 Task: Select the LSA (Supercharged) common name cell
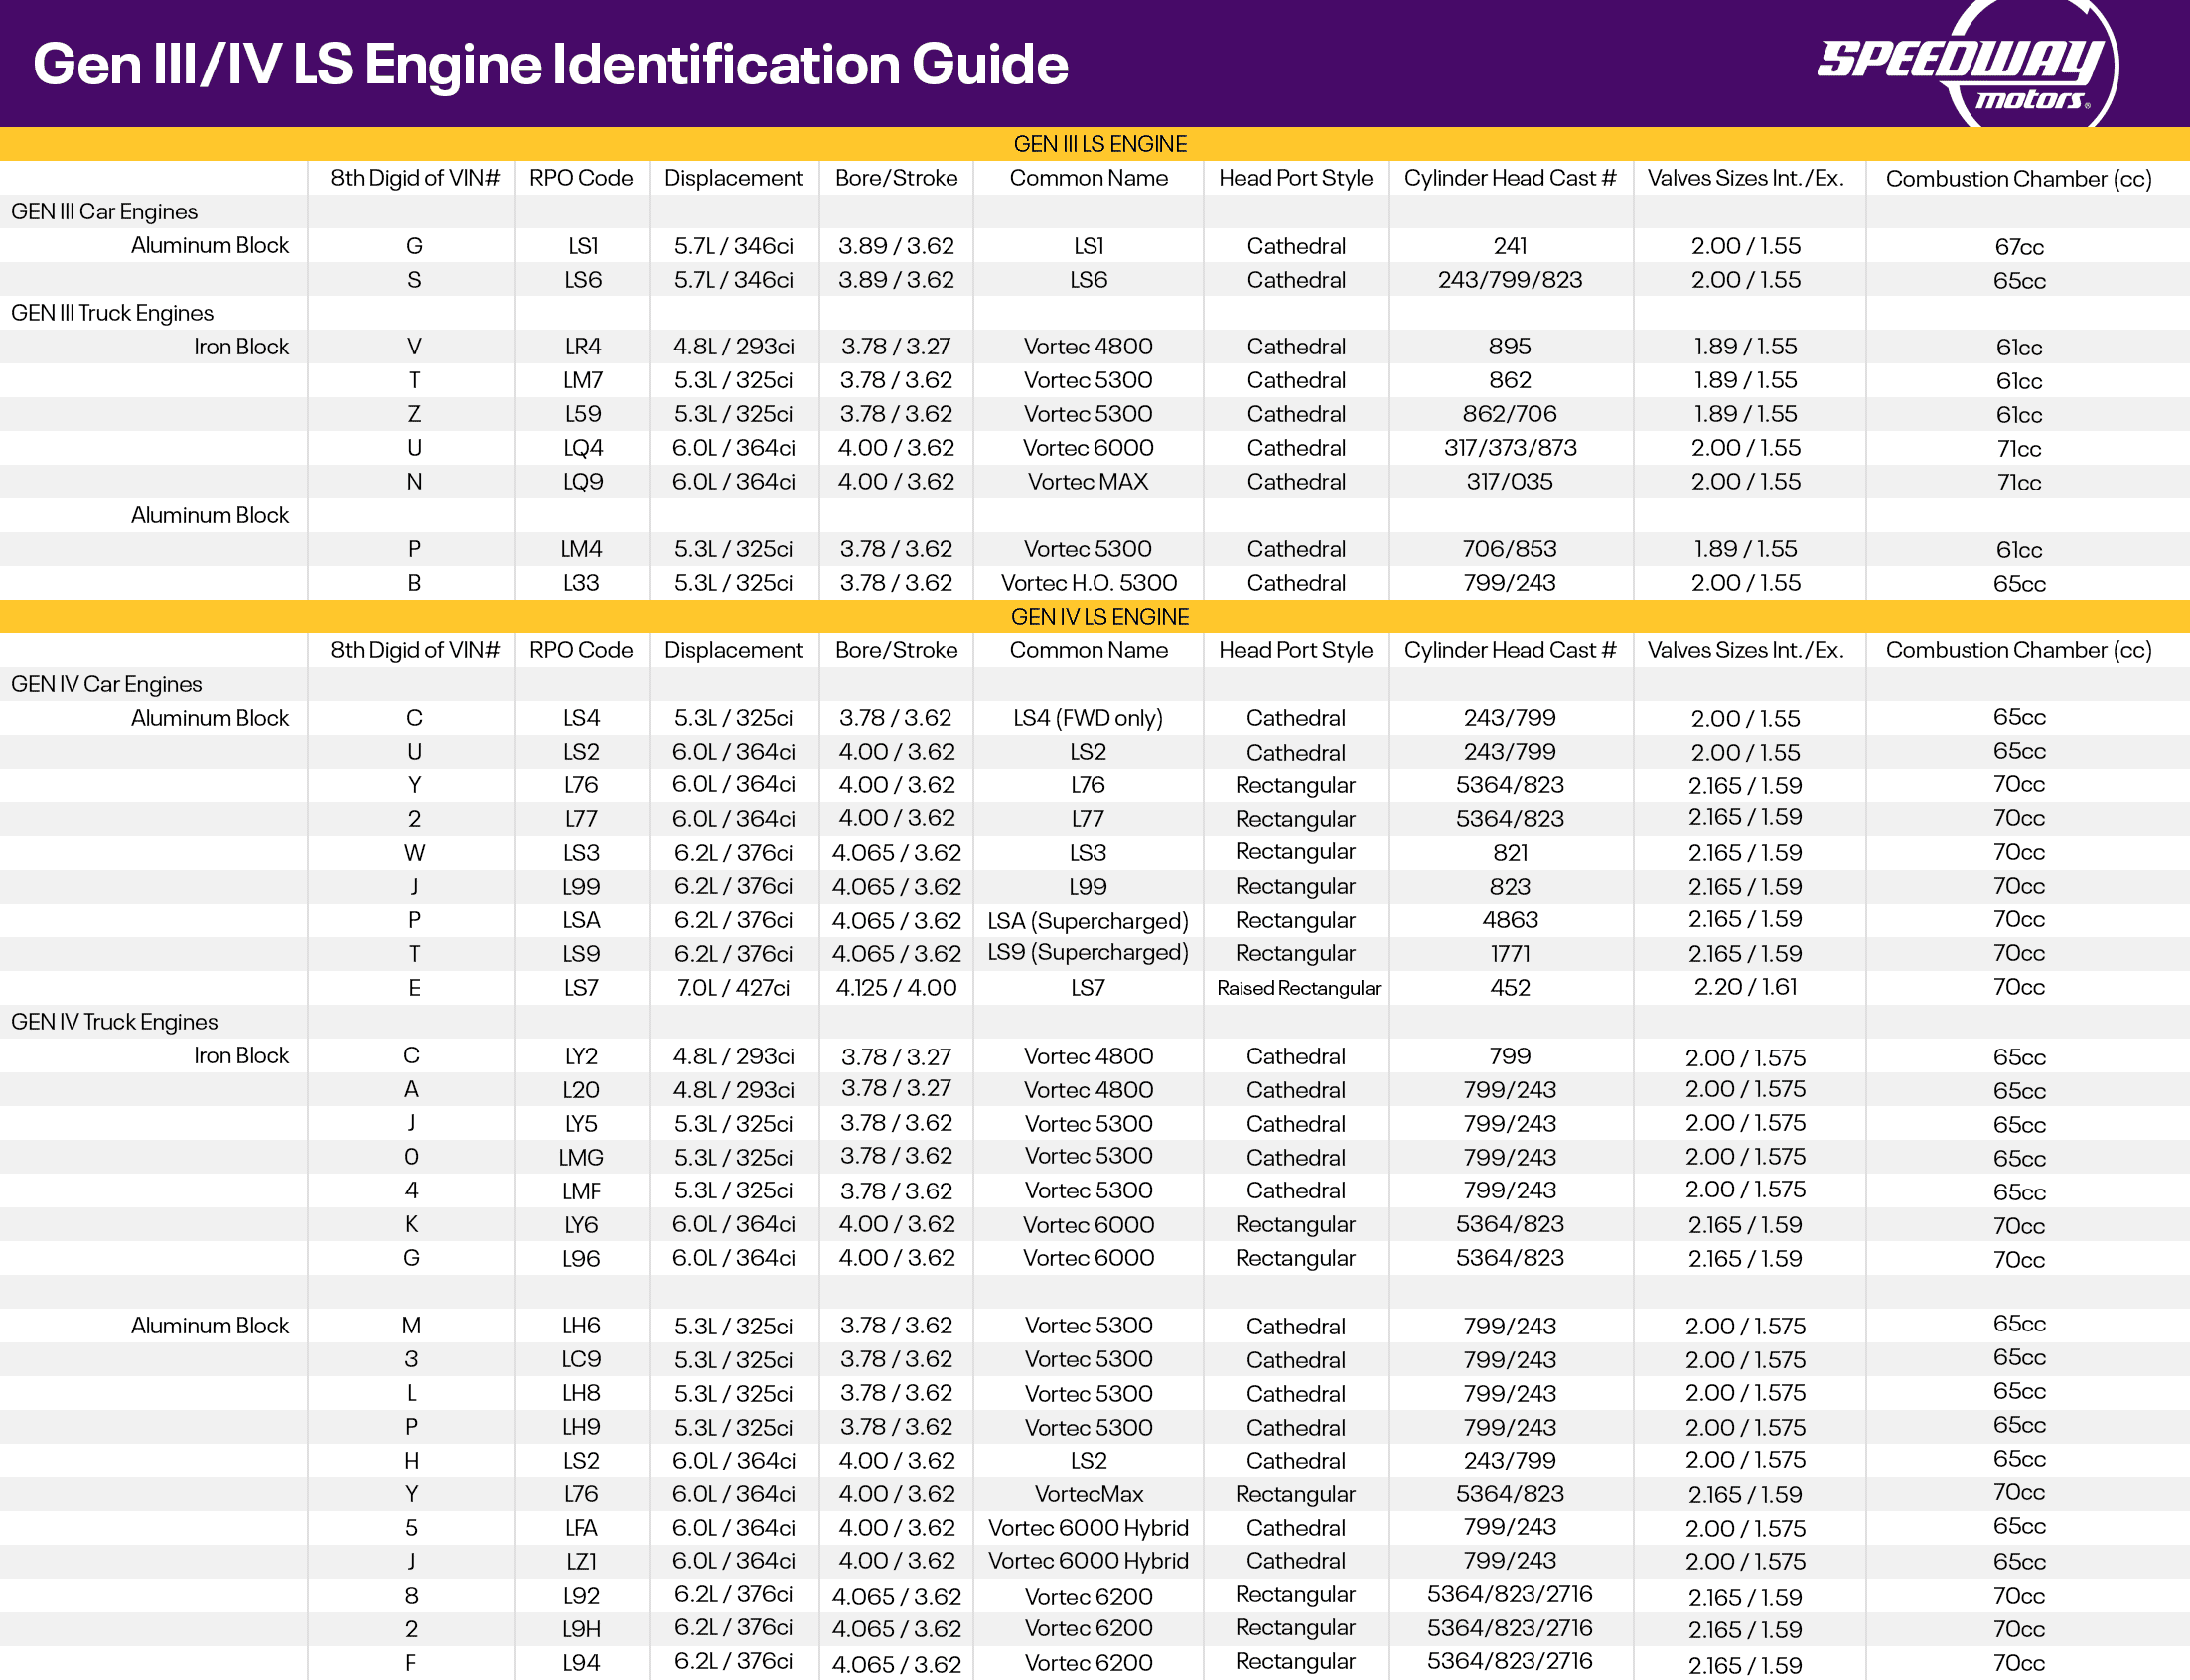click(1087, 920)
